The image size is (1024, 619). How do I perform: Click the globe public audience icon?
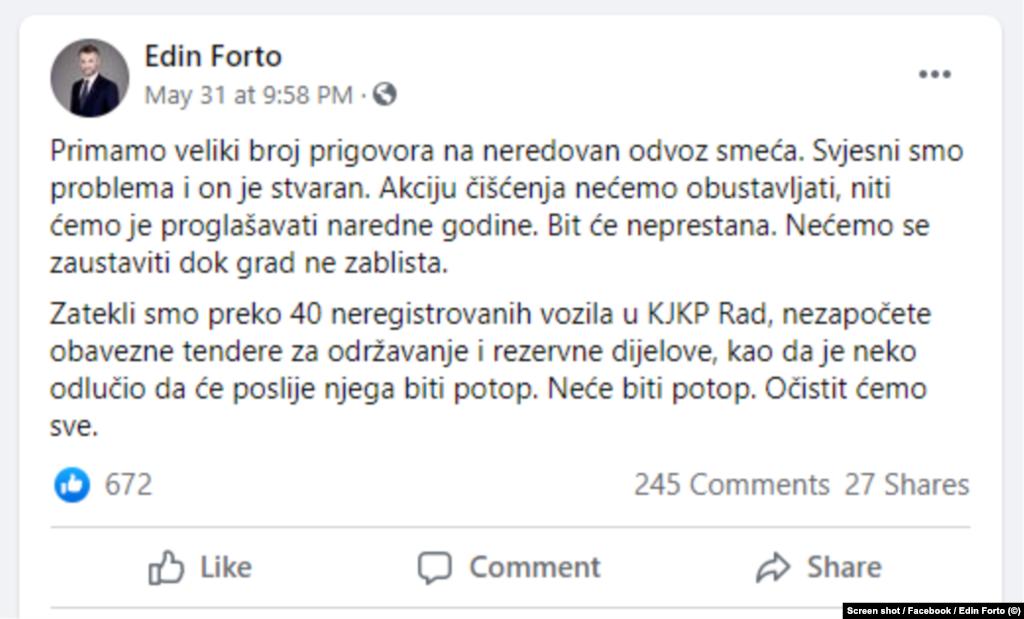[x=385, y=96]
